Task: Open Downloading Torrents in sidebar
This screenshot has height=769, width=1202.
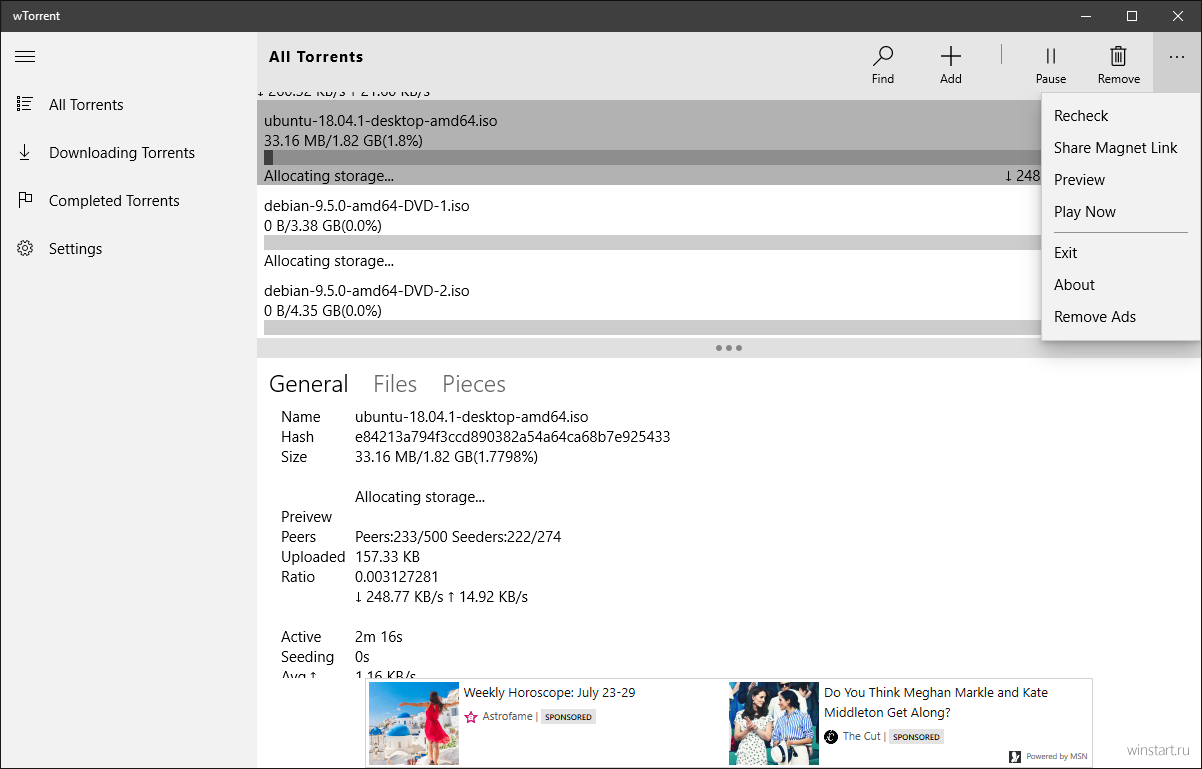Action: 122,152
